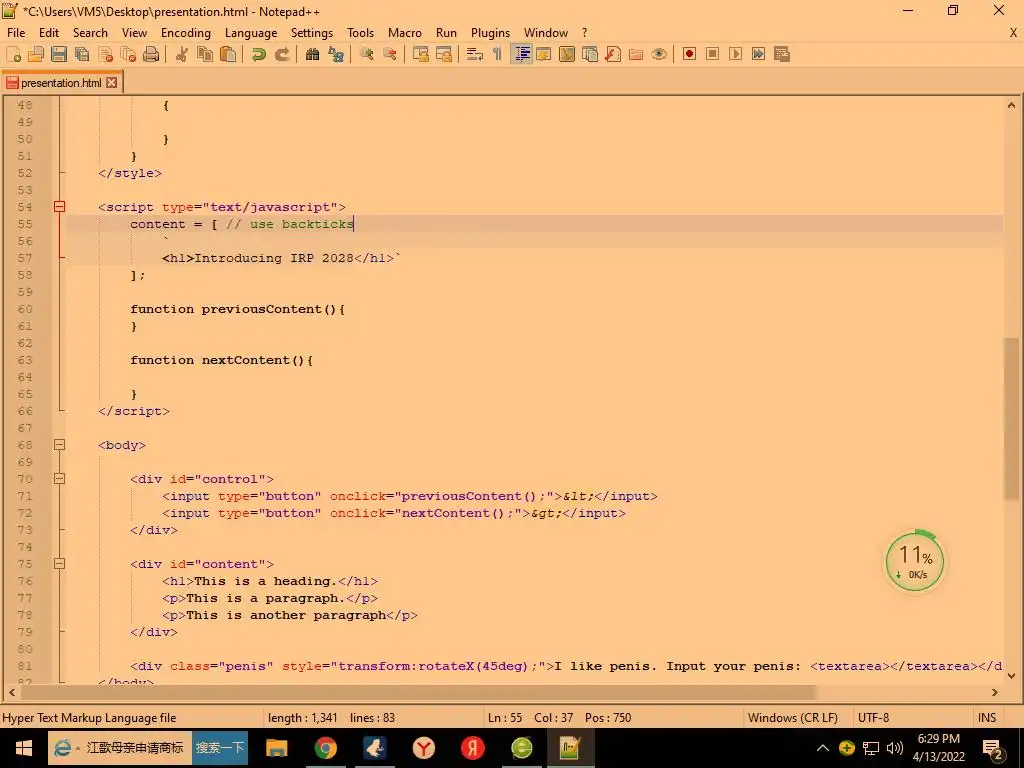Open the User Defined Language dialog icon
Image resolution: width=1024 pixels, height=768 pixels.
(543, 54)
